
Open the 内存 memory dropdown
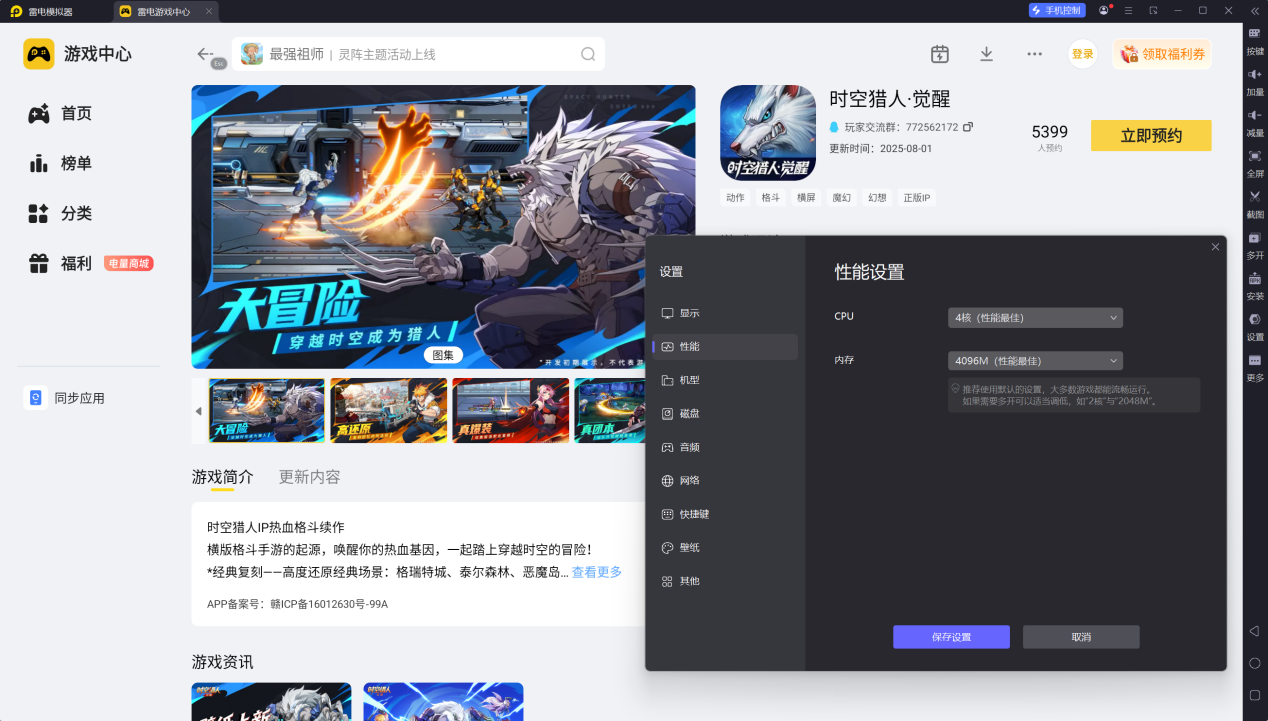tap(1035, 361)
